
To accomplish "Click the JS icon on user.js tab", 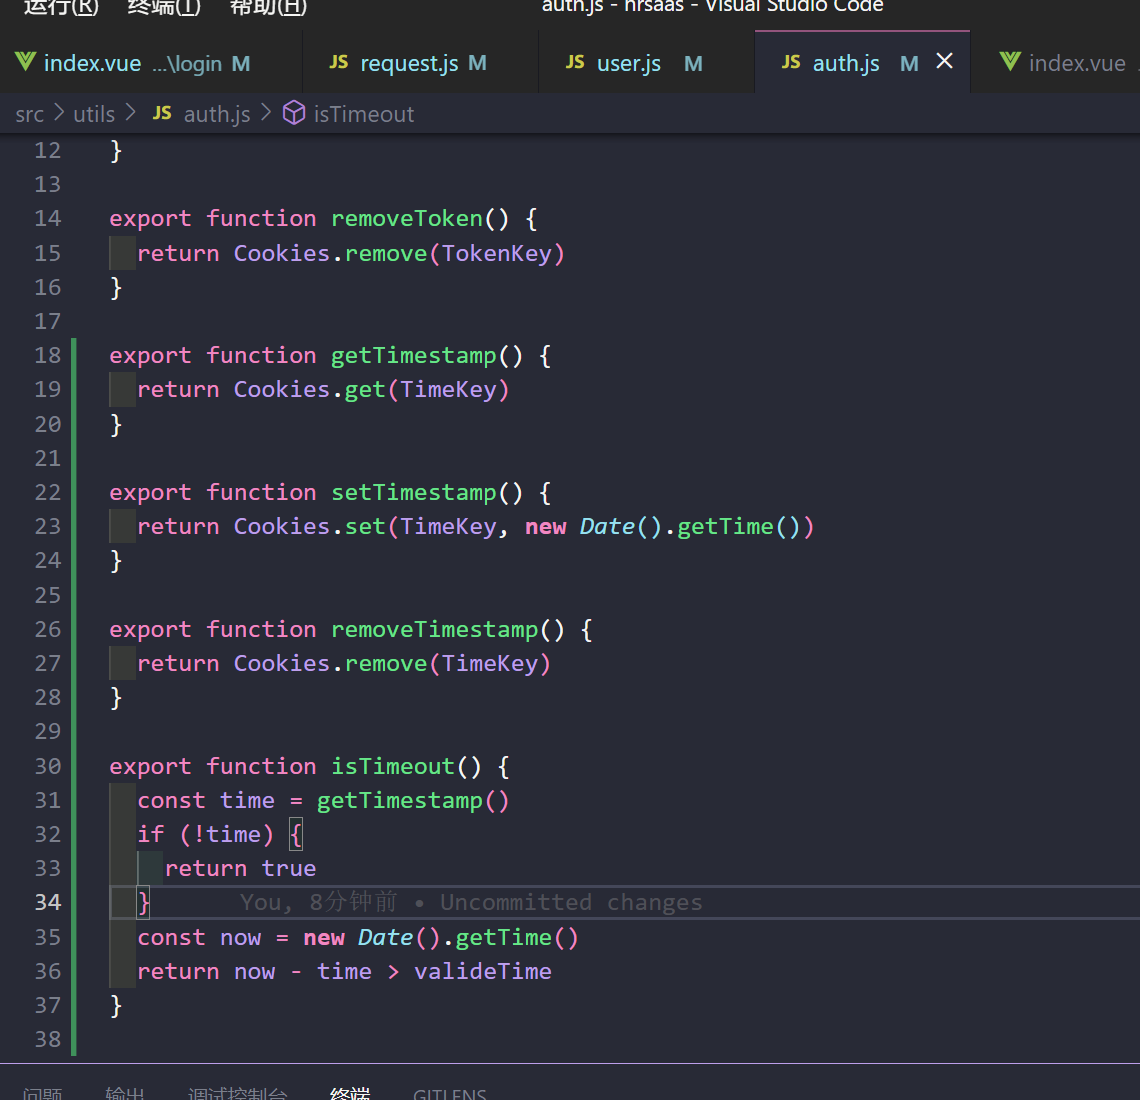I will [x=575, y=62].
